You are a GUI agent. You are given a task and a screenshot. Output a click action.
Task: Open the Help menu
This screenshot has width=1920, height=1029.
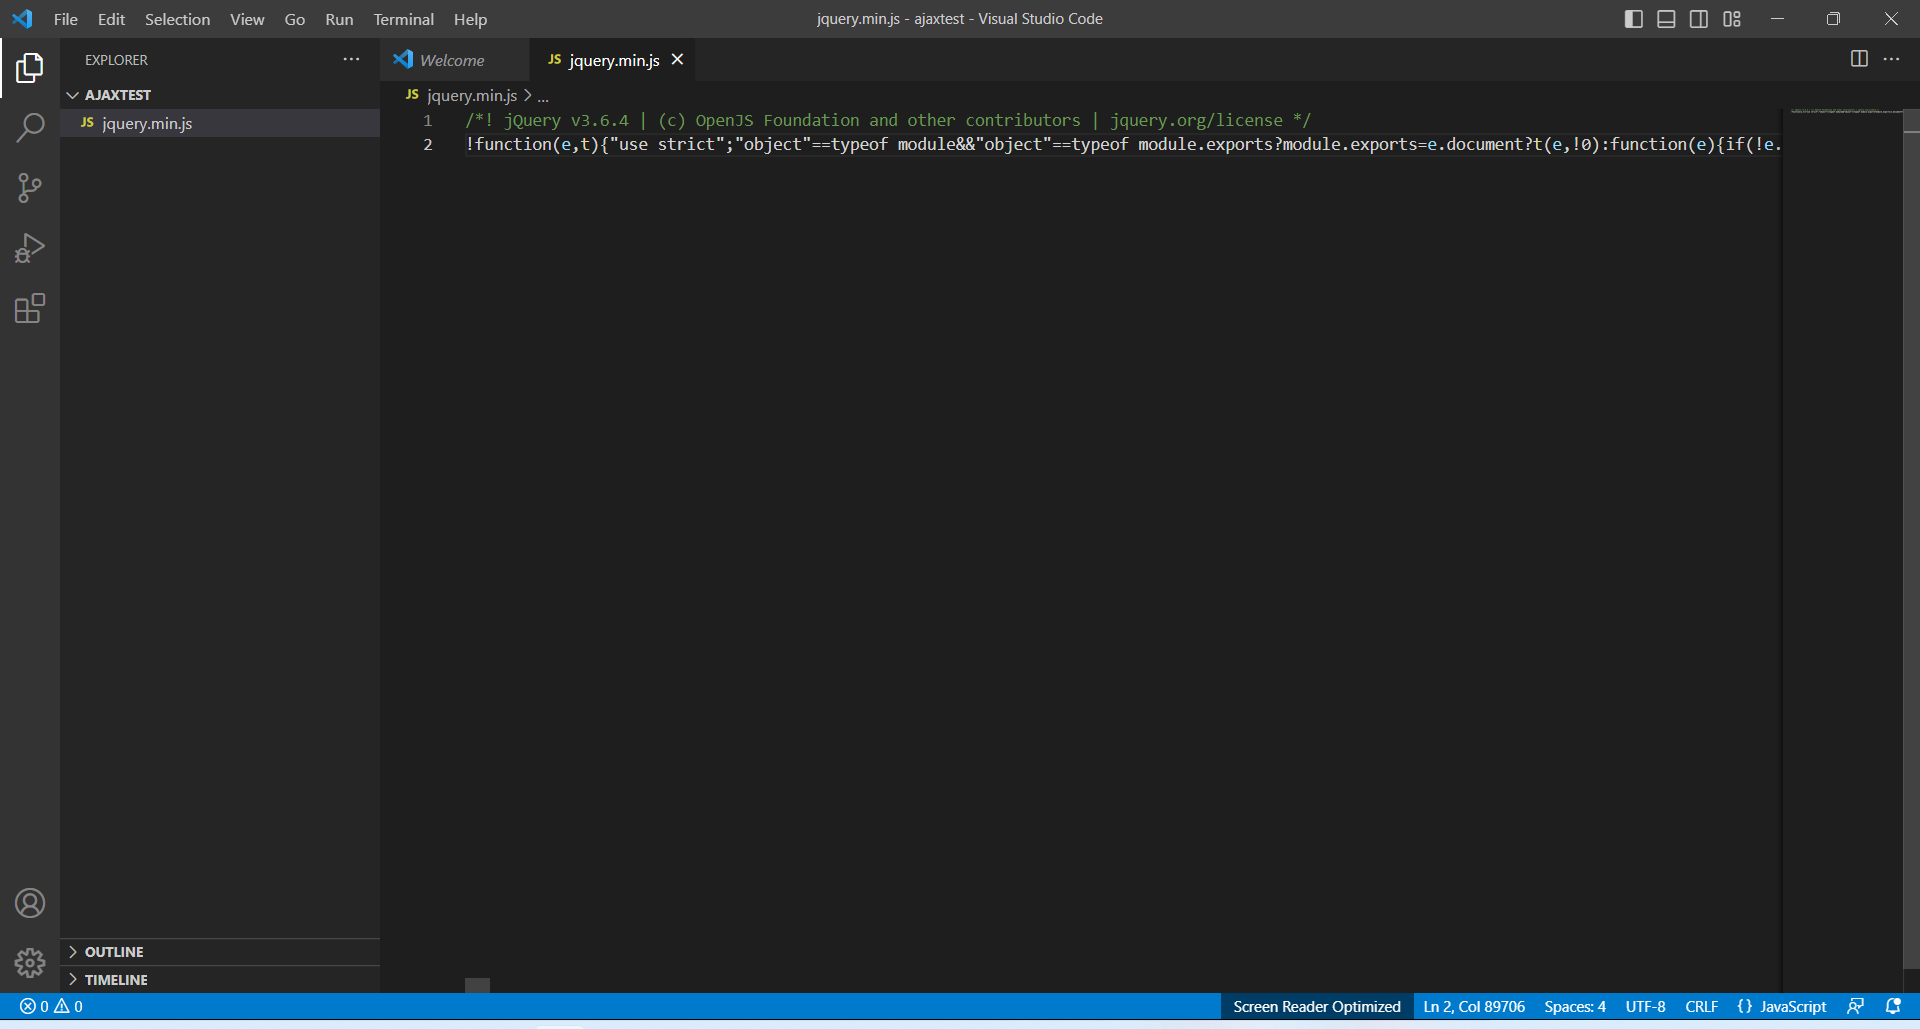(470, 19)
